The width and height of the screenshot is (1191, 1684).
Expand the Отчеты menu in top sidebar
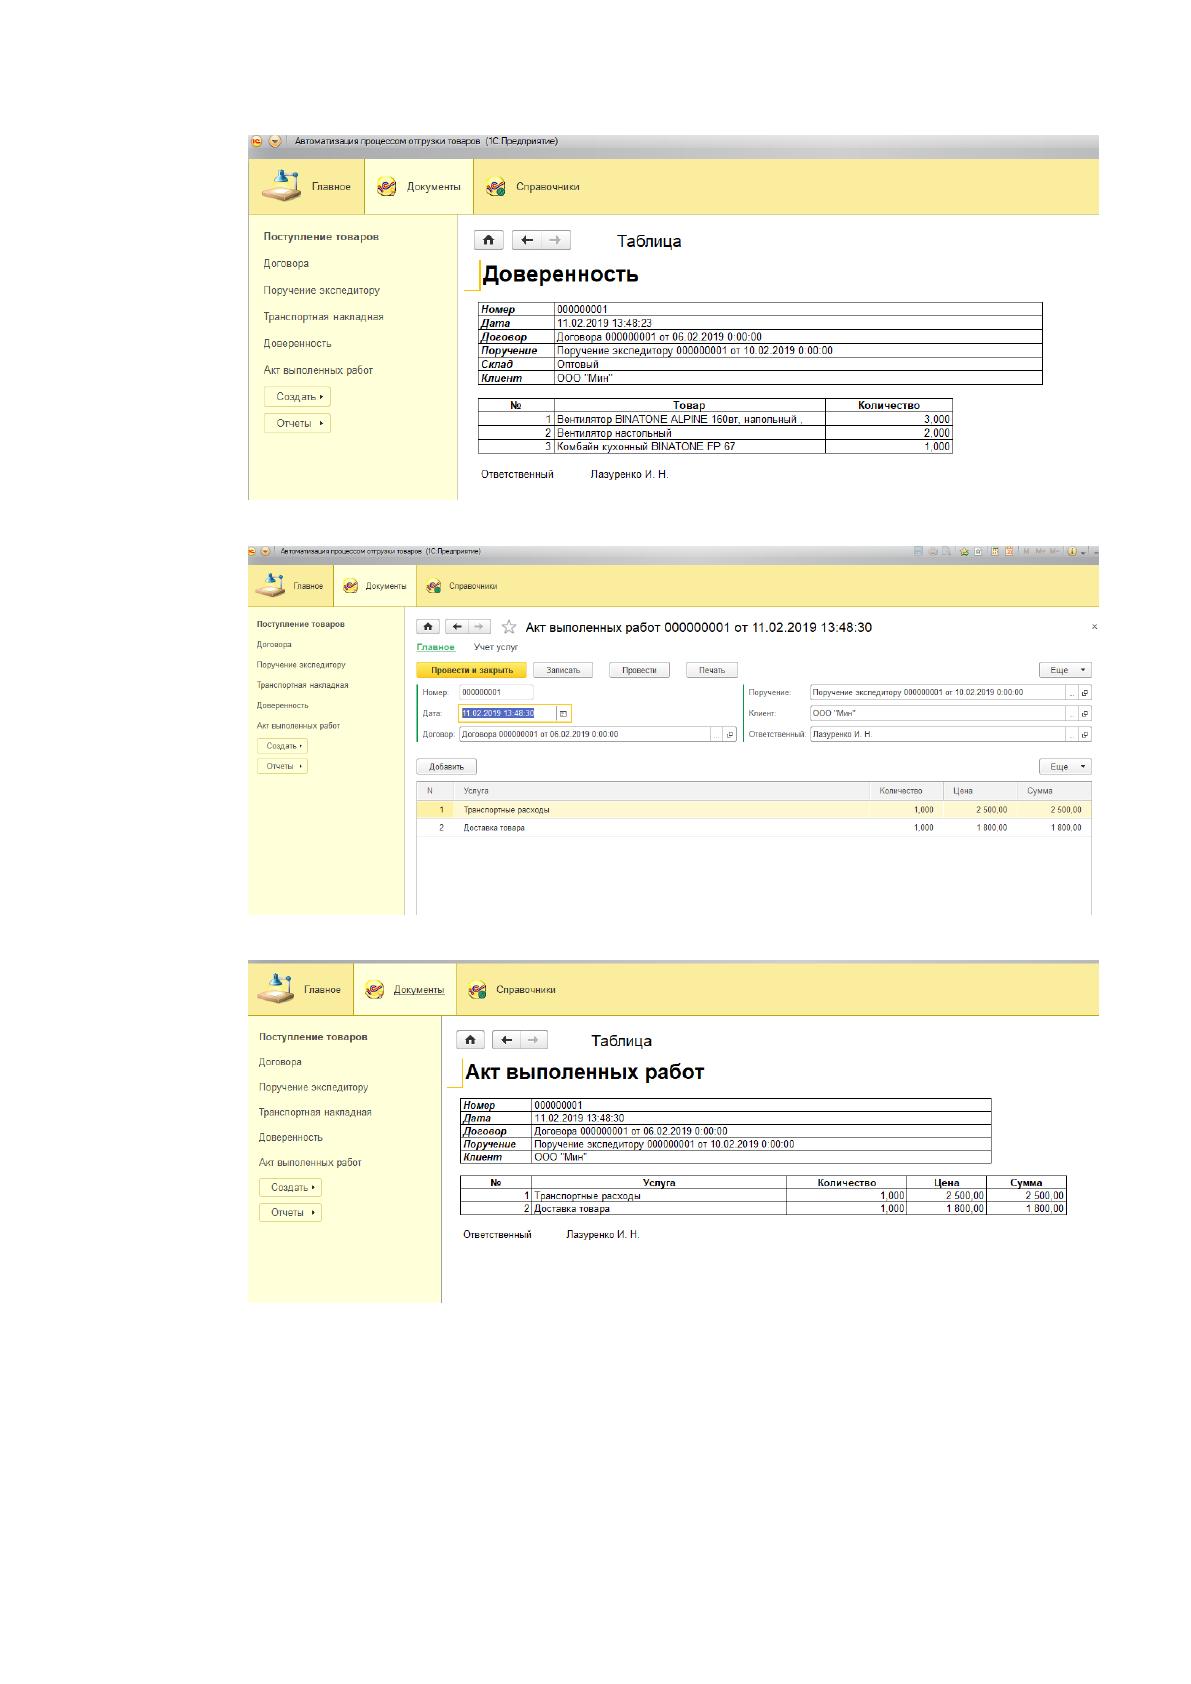click(x=297, y=423)
